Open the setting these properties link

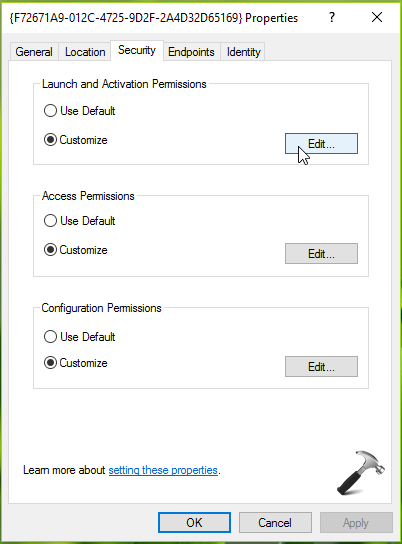(x=163, y=470)
